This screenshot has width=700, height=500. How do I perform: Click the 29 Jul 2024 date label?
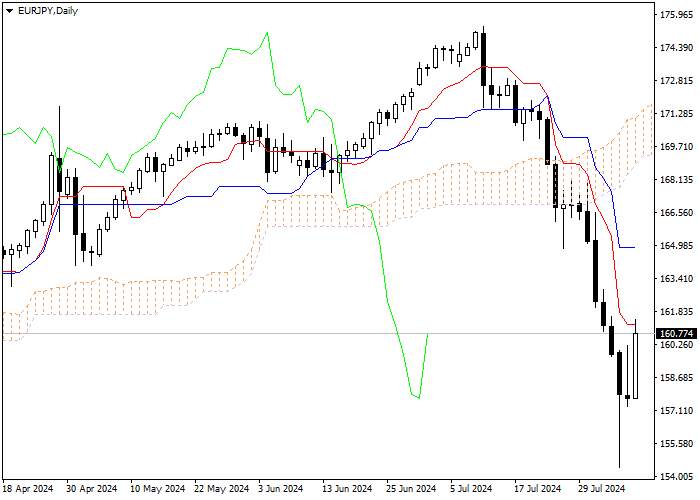click(x=602, y=489)
